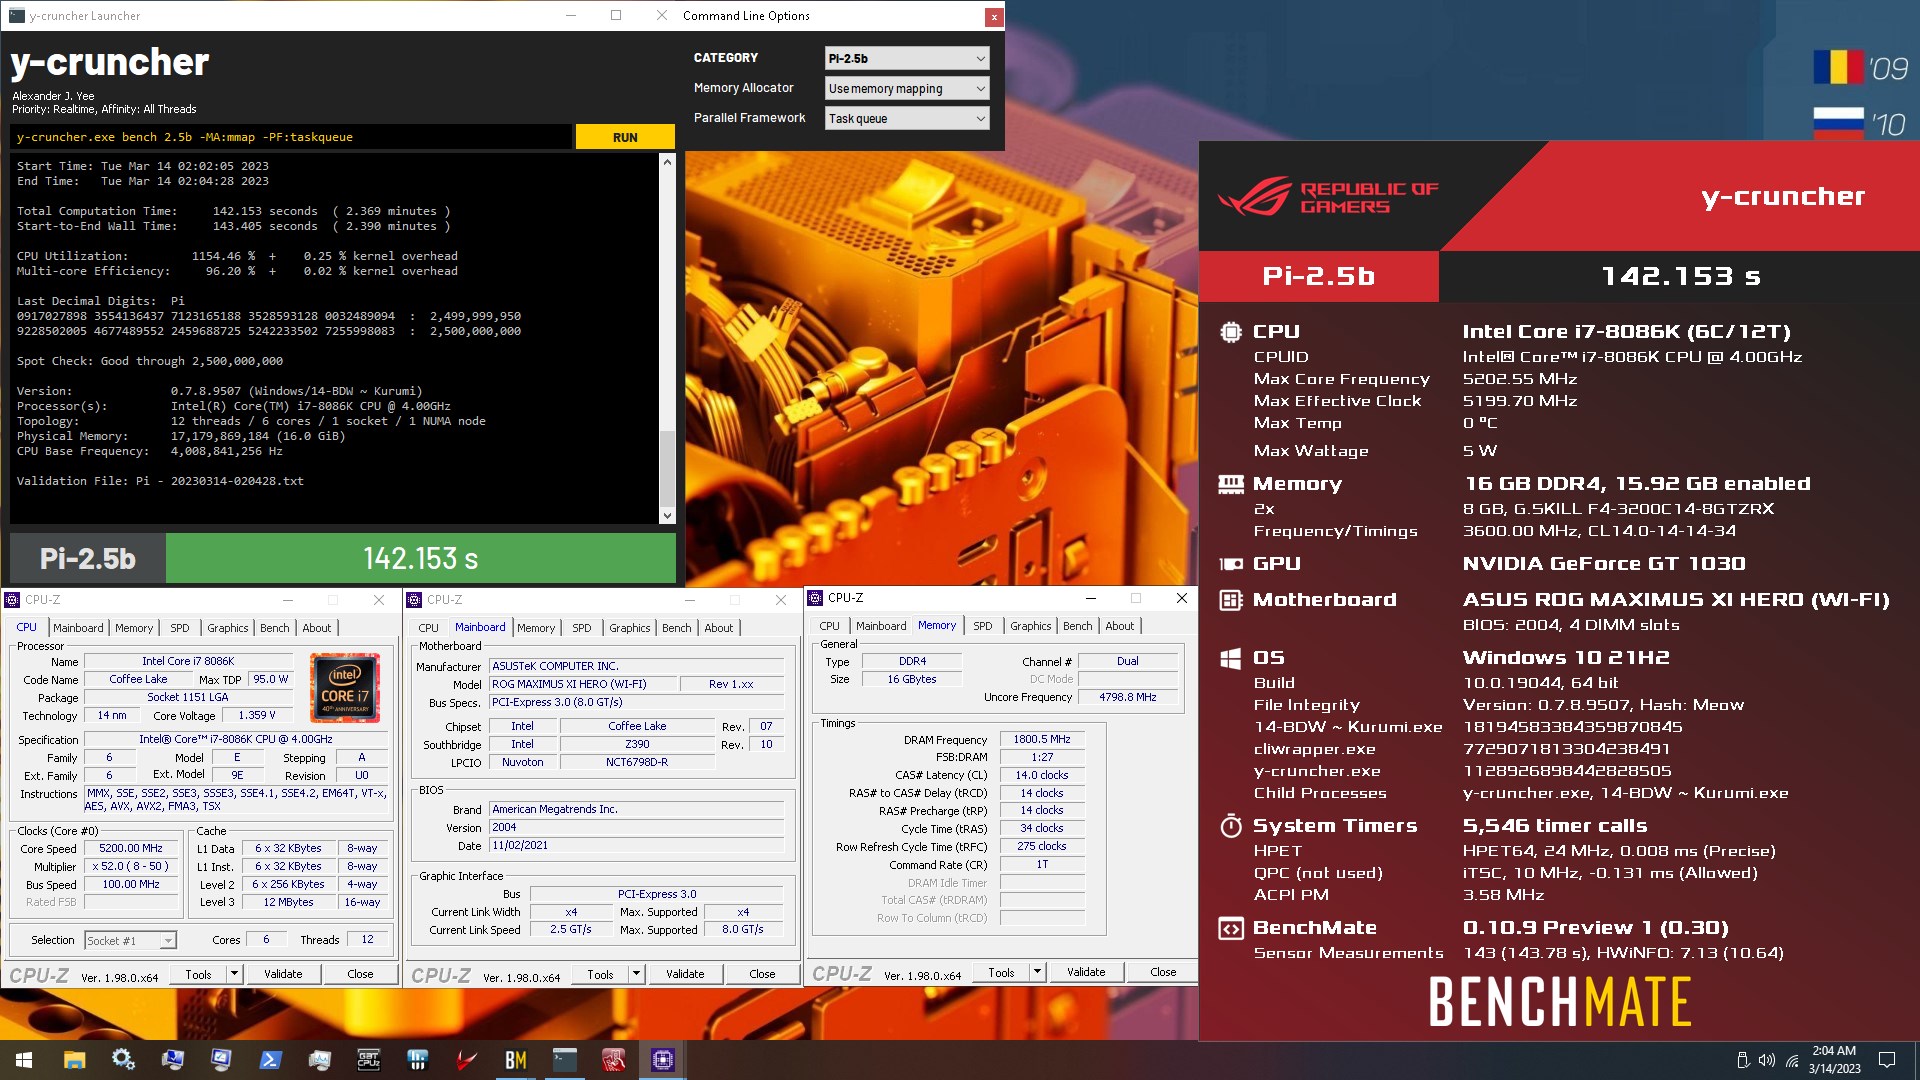Open Mainboard tab in first CPU-Z window
Image resolution: width=1920 pixels, height=1080 pixels.
[78, 628]
